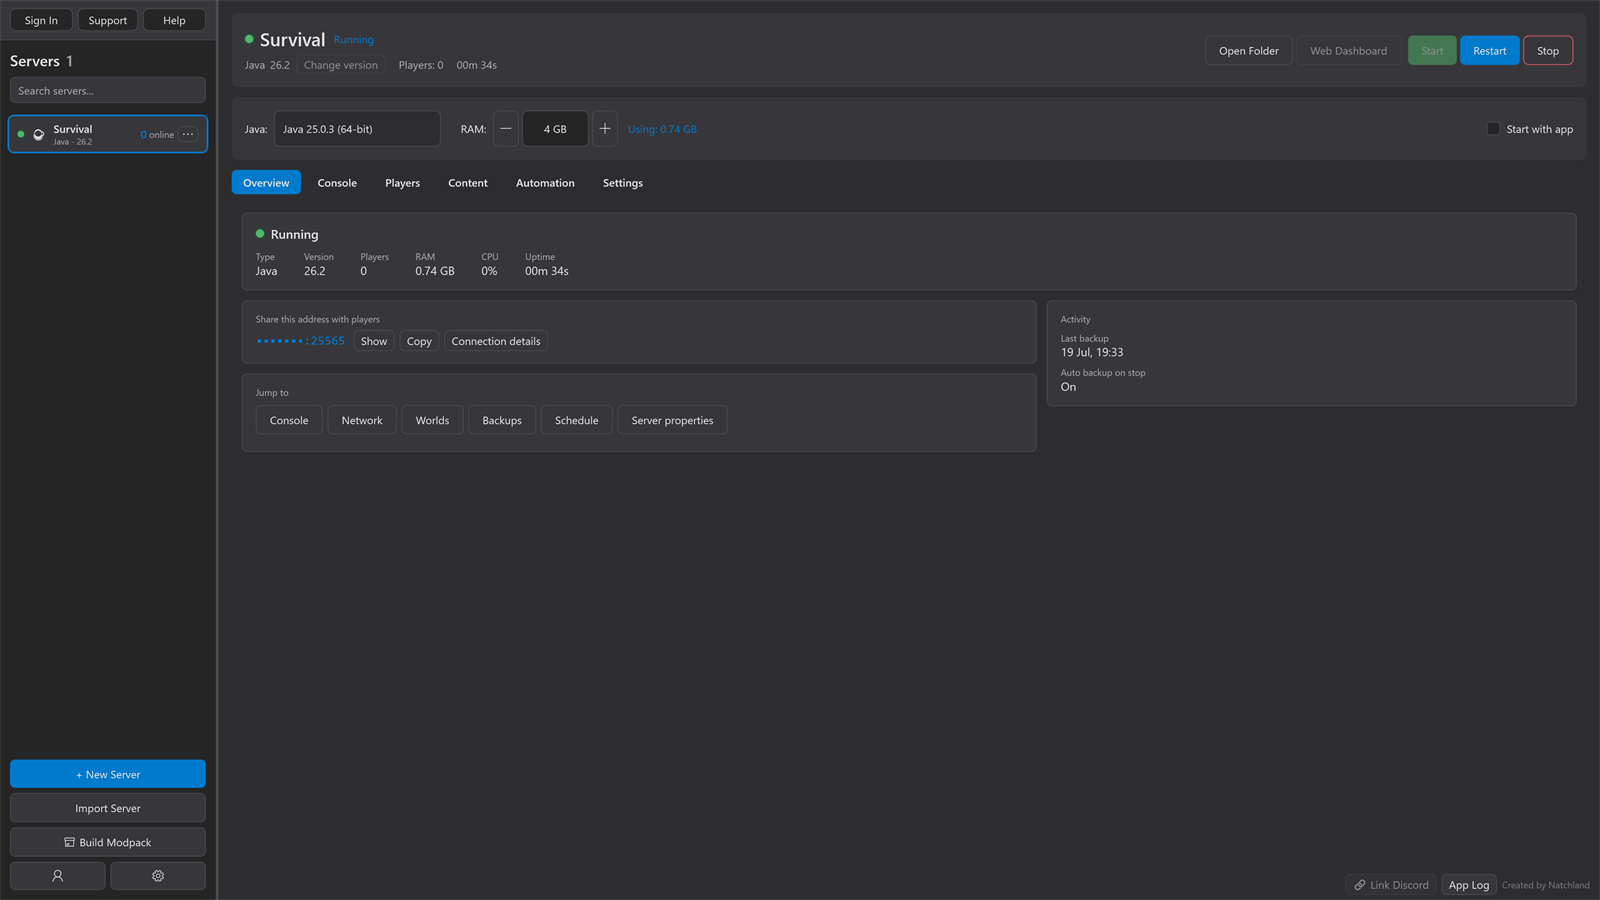Image resolution: width=1600 pixels, height=900 pixels.
Task: Open the account profile icon button
Action: coord(57,876)
